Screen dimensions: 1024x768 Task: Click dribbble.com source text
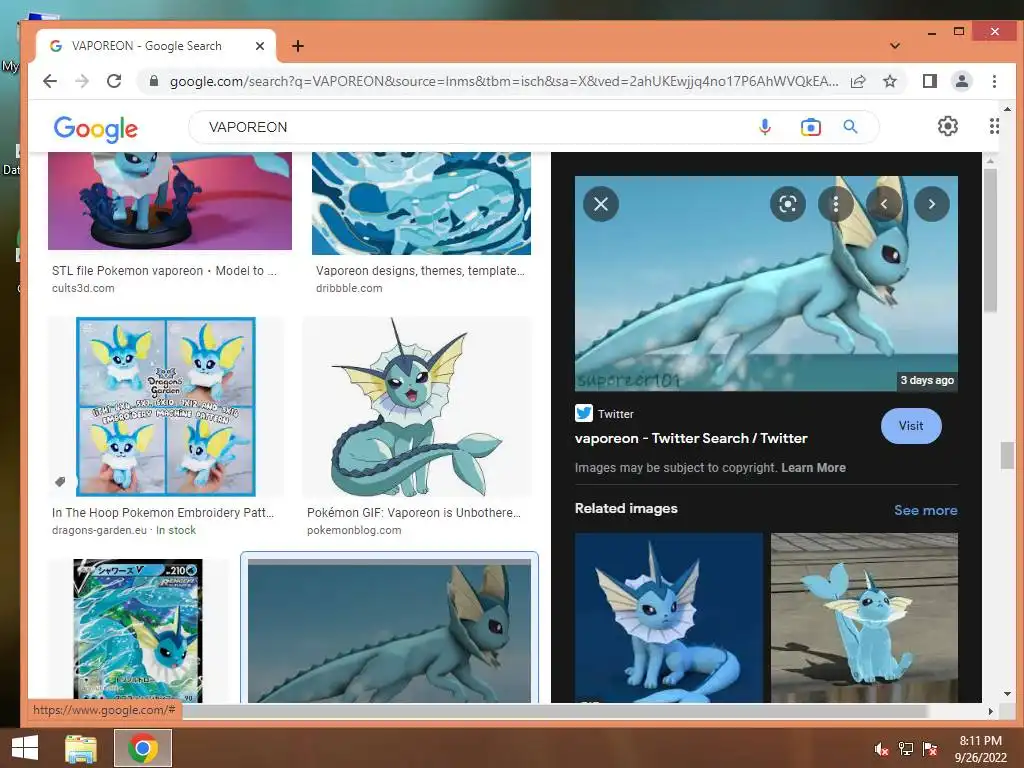(x=349, y=288)
